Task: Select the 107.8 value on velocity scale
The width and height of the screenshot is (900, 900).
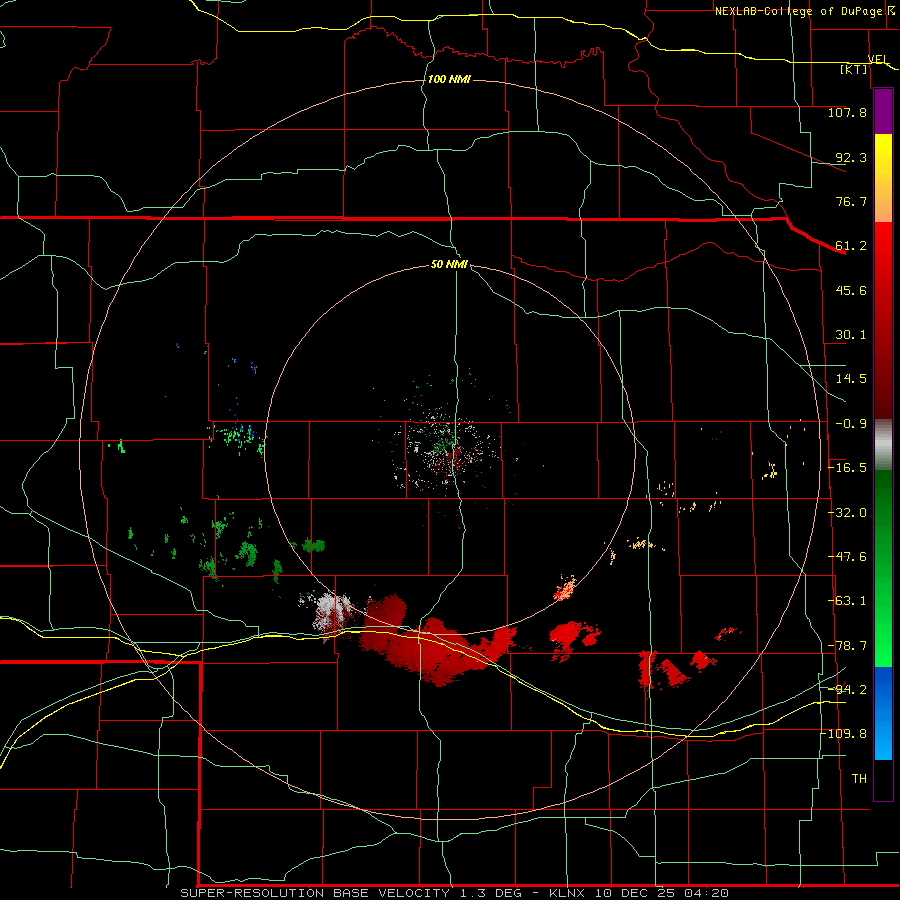Action: point(847,112)
